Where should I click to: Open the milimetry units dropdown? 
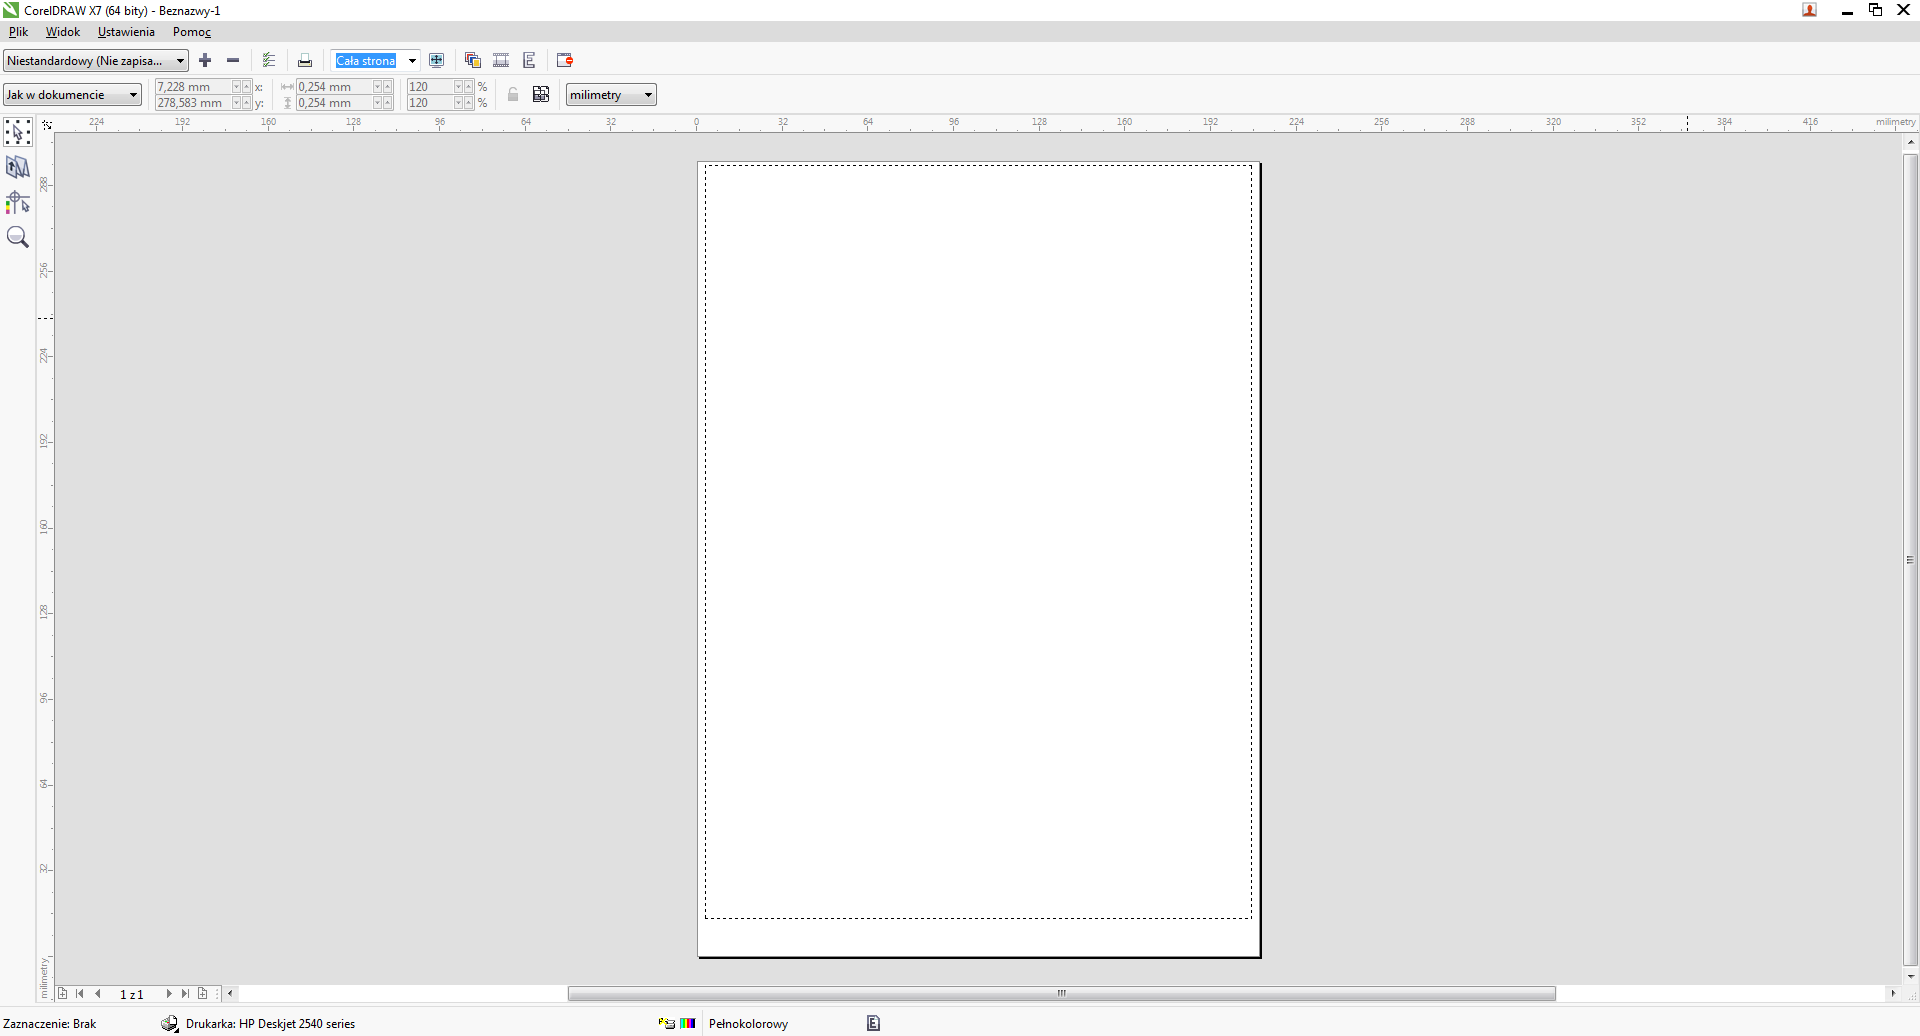tap(611, 95)
